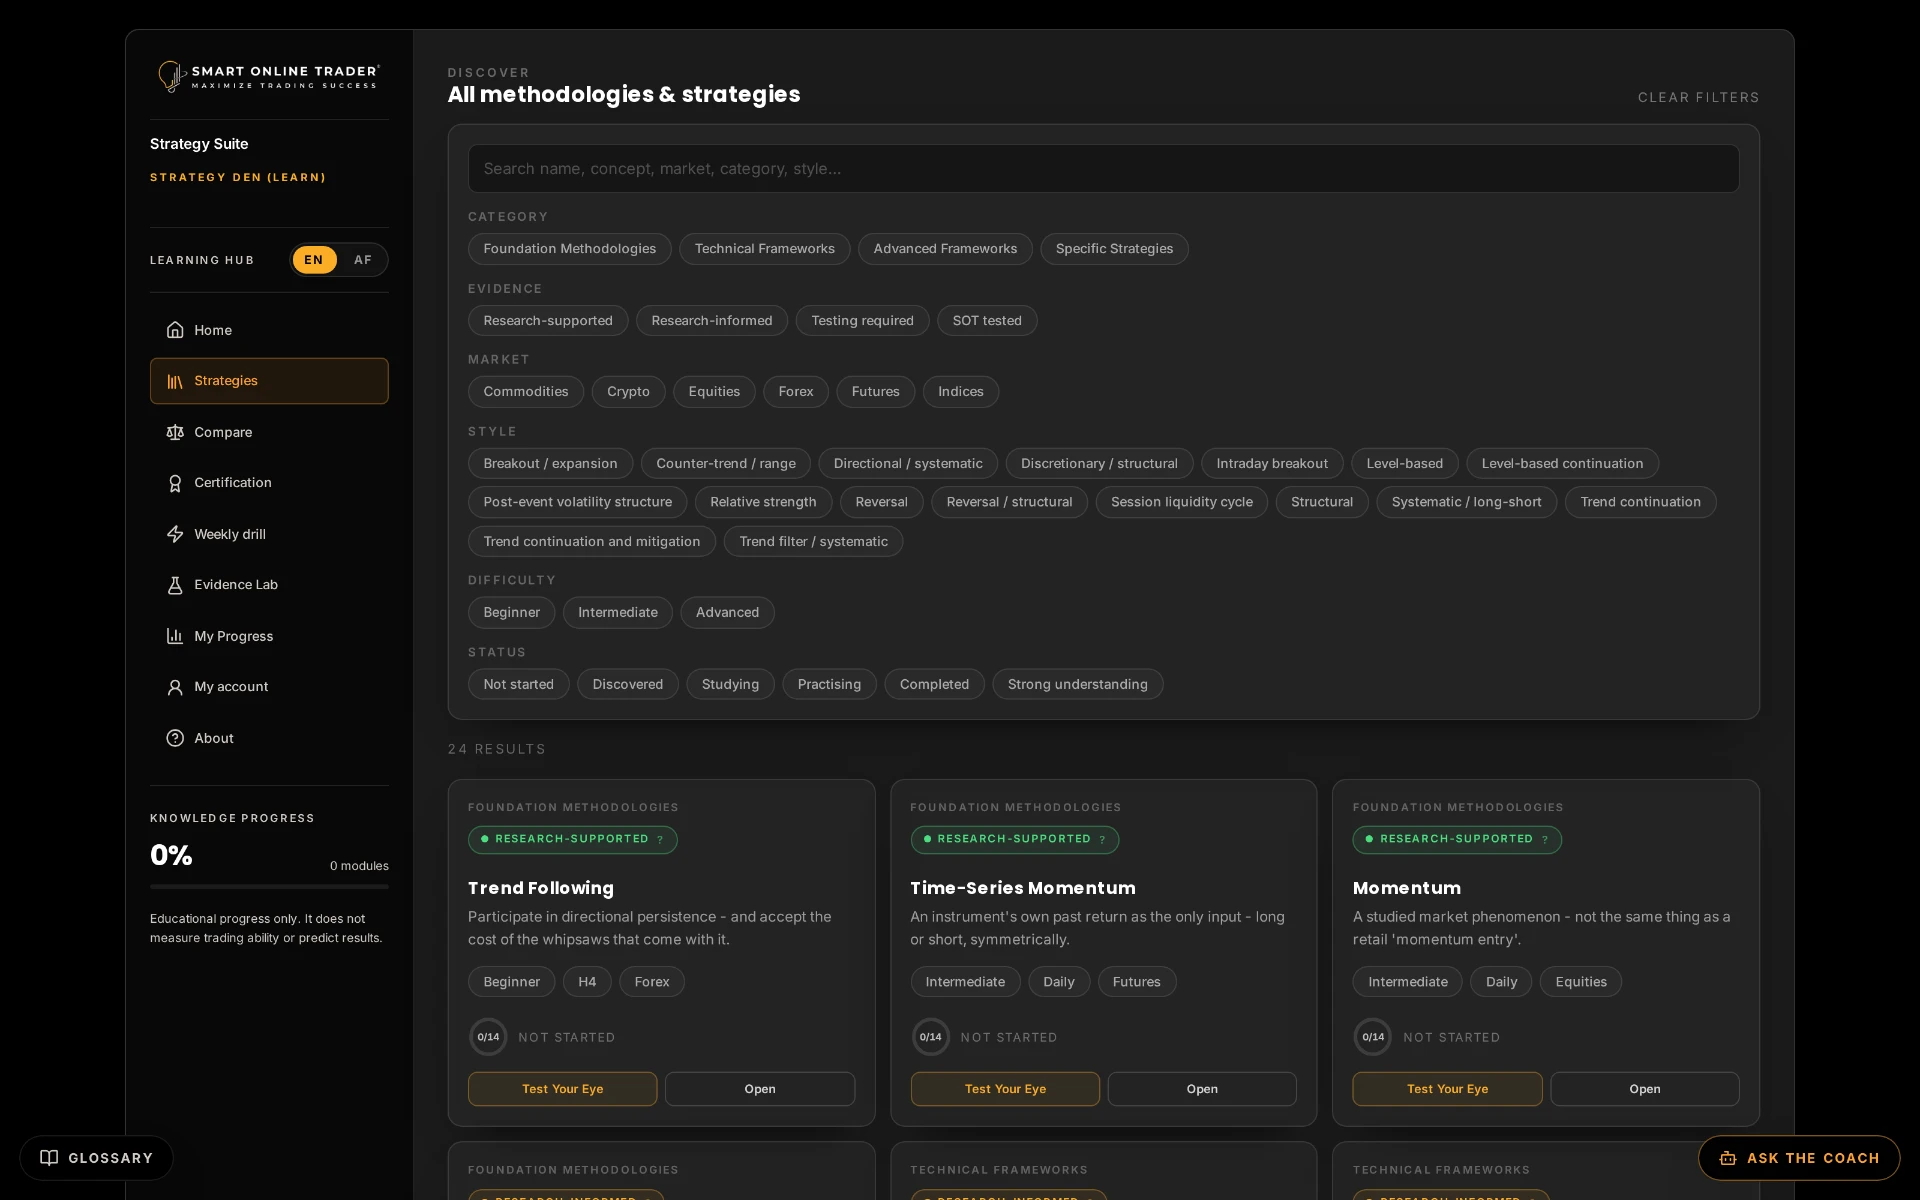Click the Home house icon

[175, 330]
